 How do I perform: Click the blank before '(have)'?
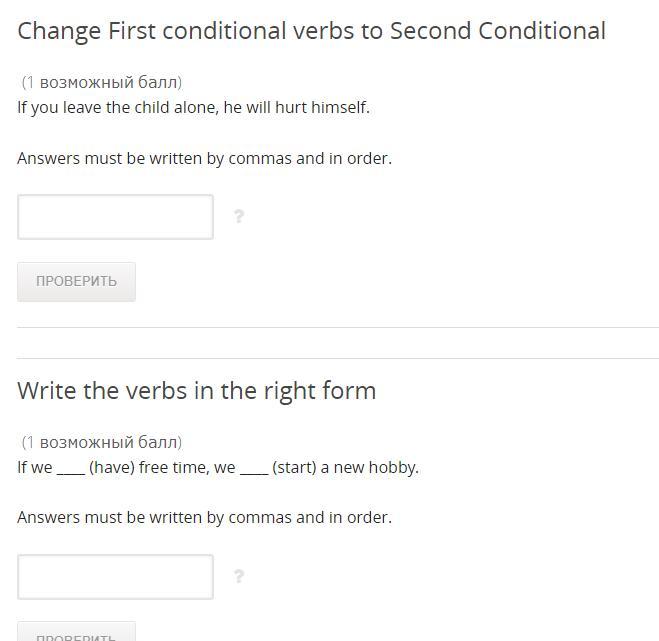pos(70,468)
